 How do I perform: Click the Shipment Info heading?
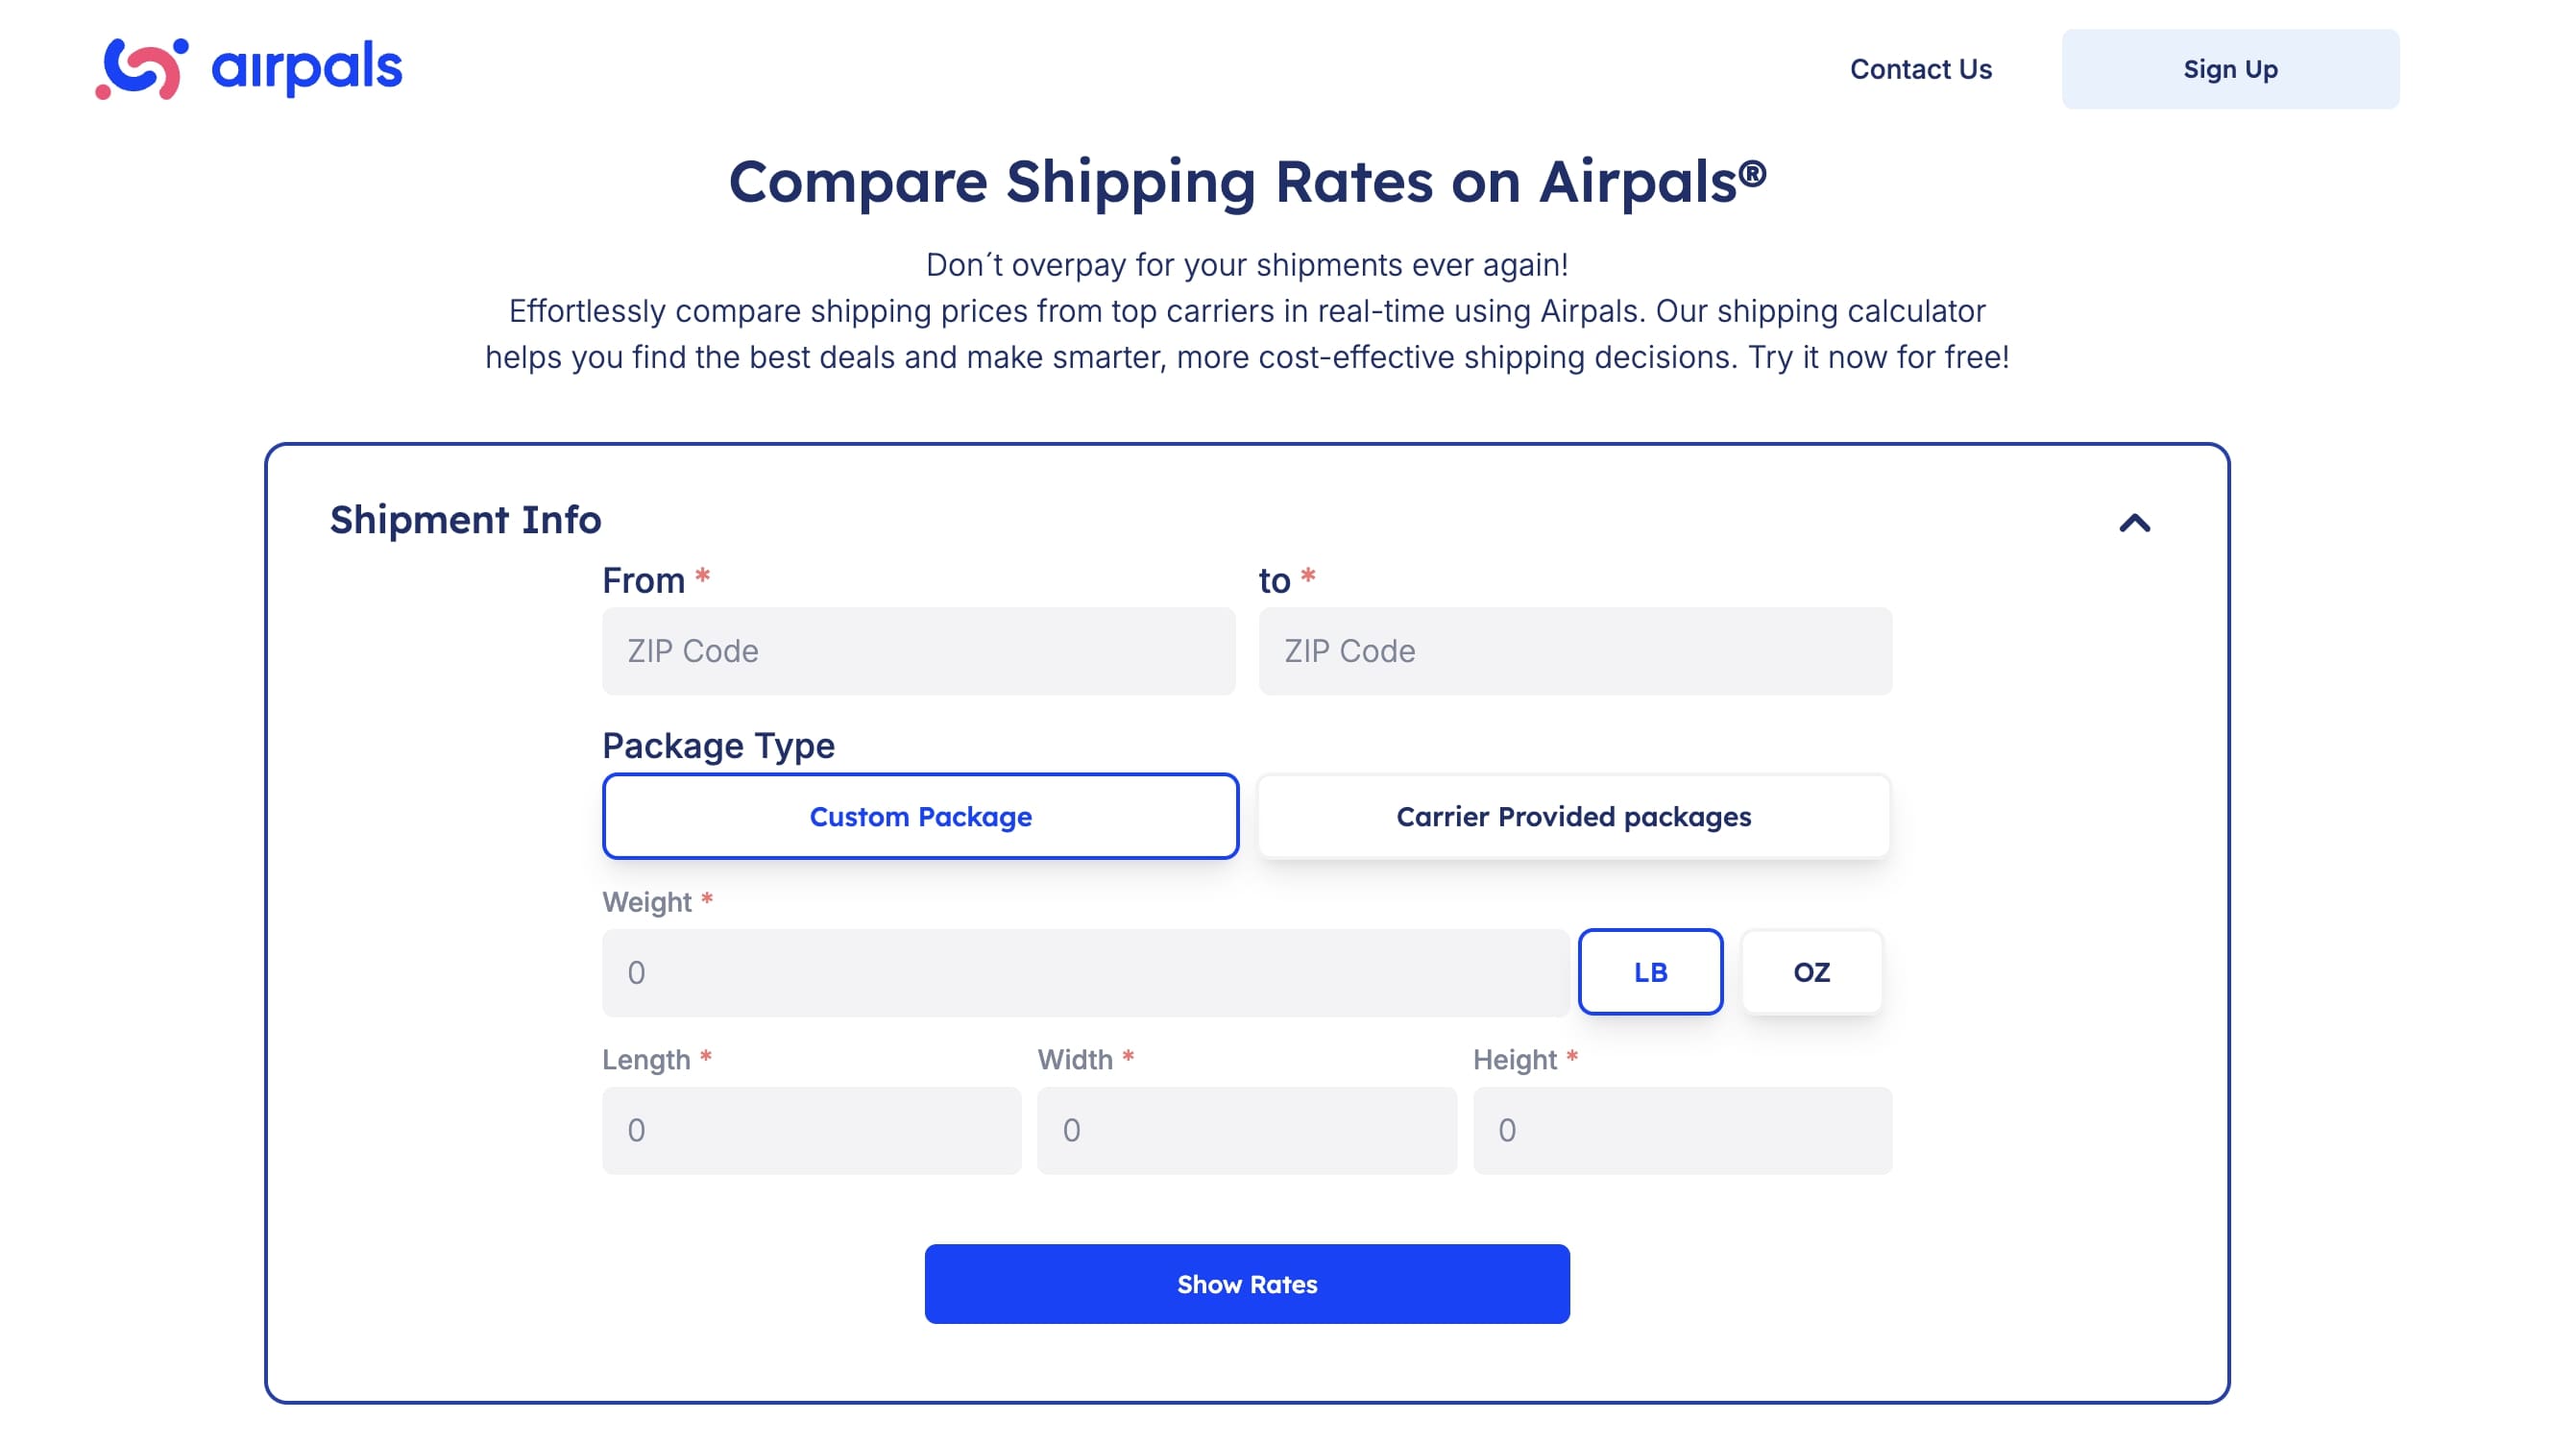pyautogui.click(x=466, y=520)
